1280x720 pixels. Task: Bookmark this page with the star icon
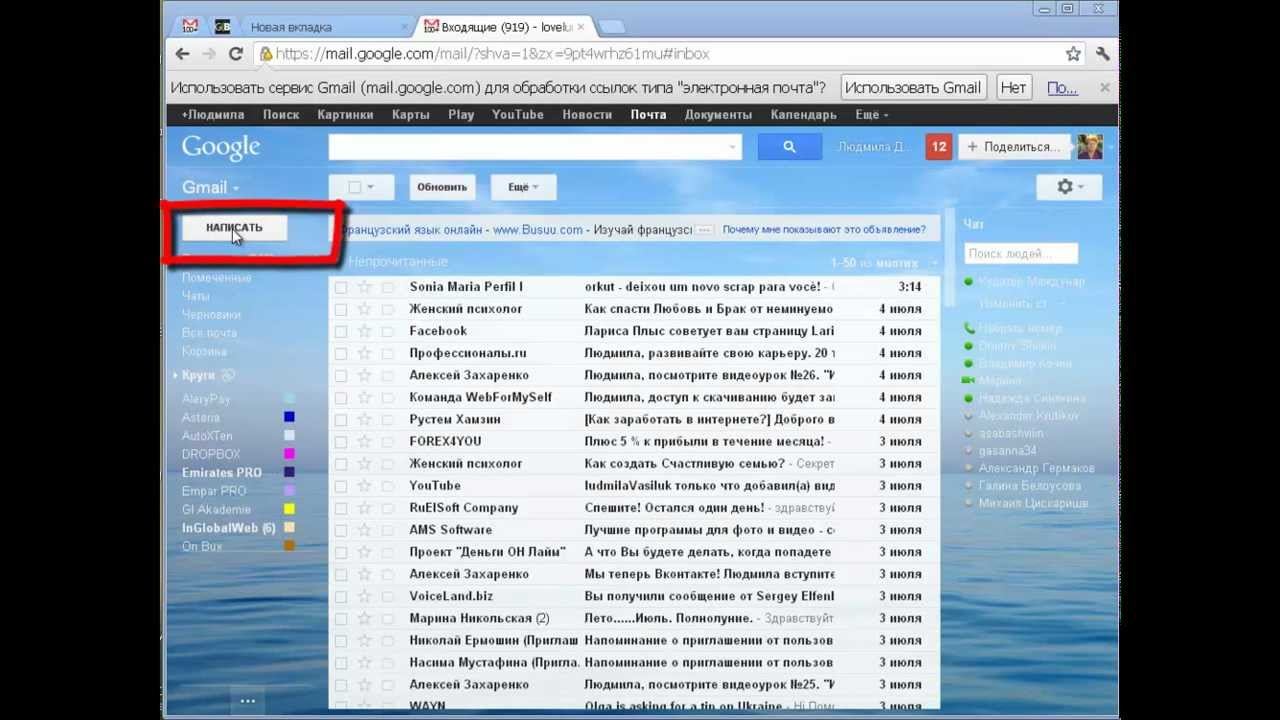pos(1073,54)
